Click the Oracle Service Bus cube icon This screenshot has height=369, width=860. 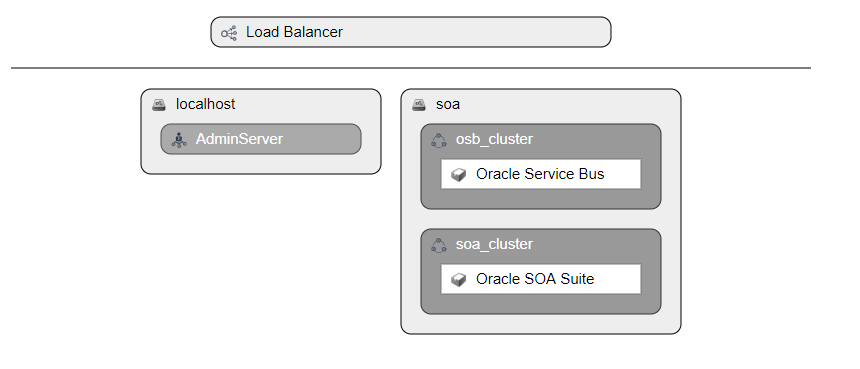(x=459, y=174)
